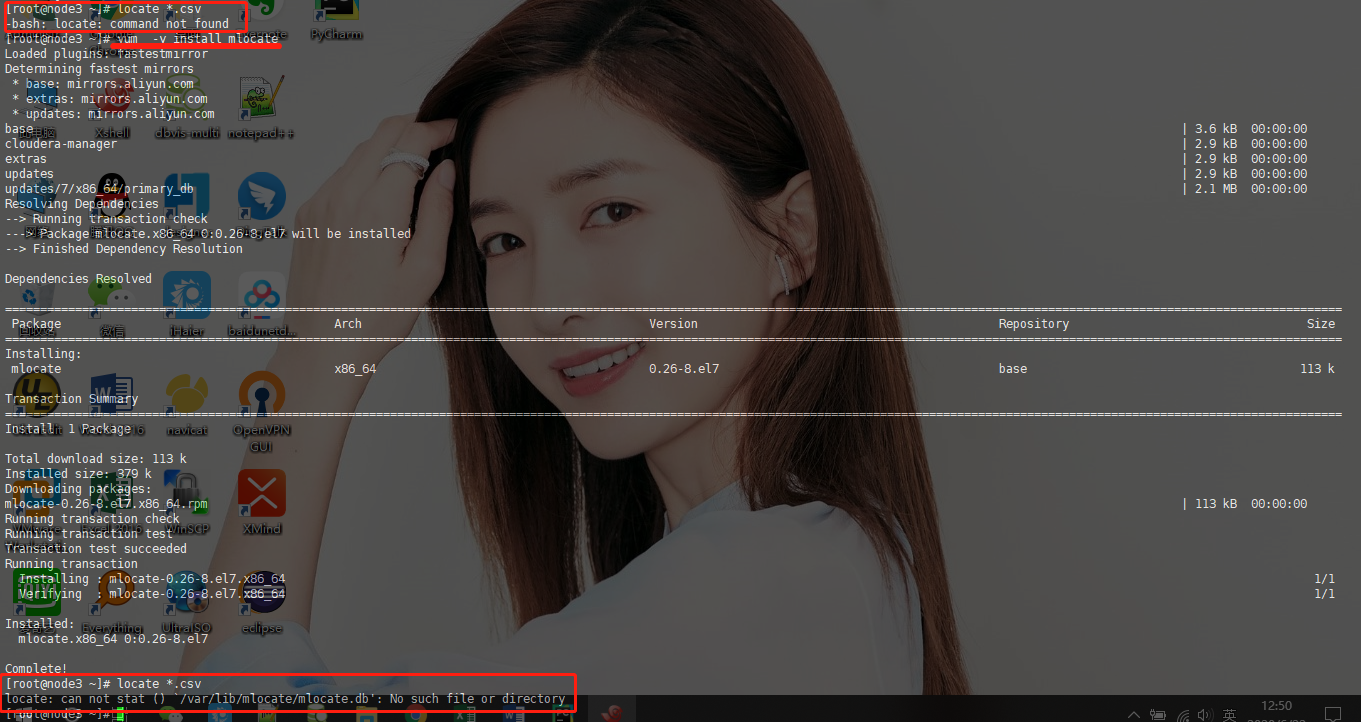Click 'Transaction test succeeded' line
The height and width of the screenshot is (722, 1361).
click(96, 549)
